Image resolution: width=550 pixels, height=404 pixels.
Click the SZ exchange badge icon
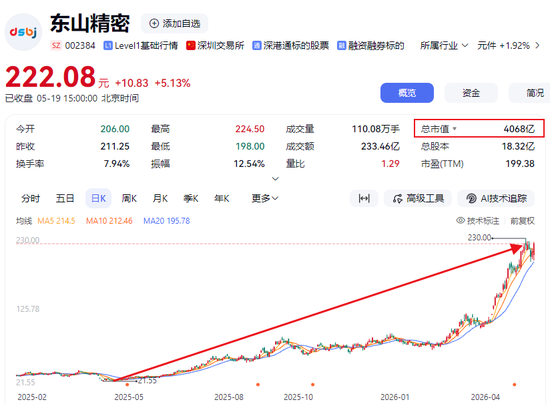(x=56, y=46)
